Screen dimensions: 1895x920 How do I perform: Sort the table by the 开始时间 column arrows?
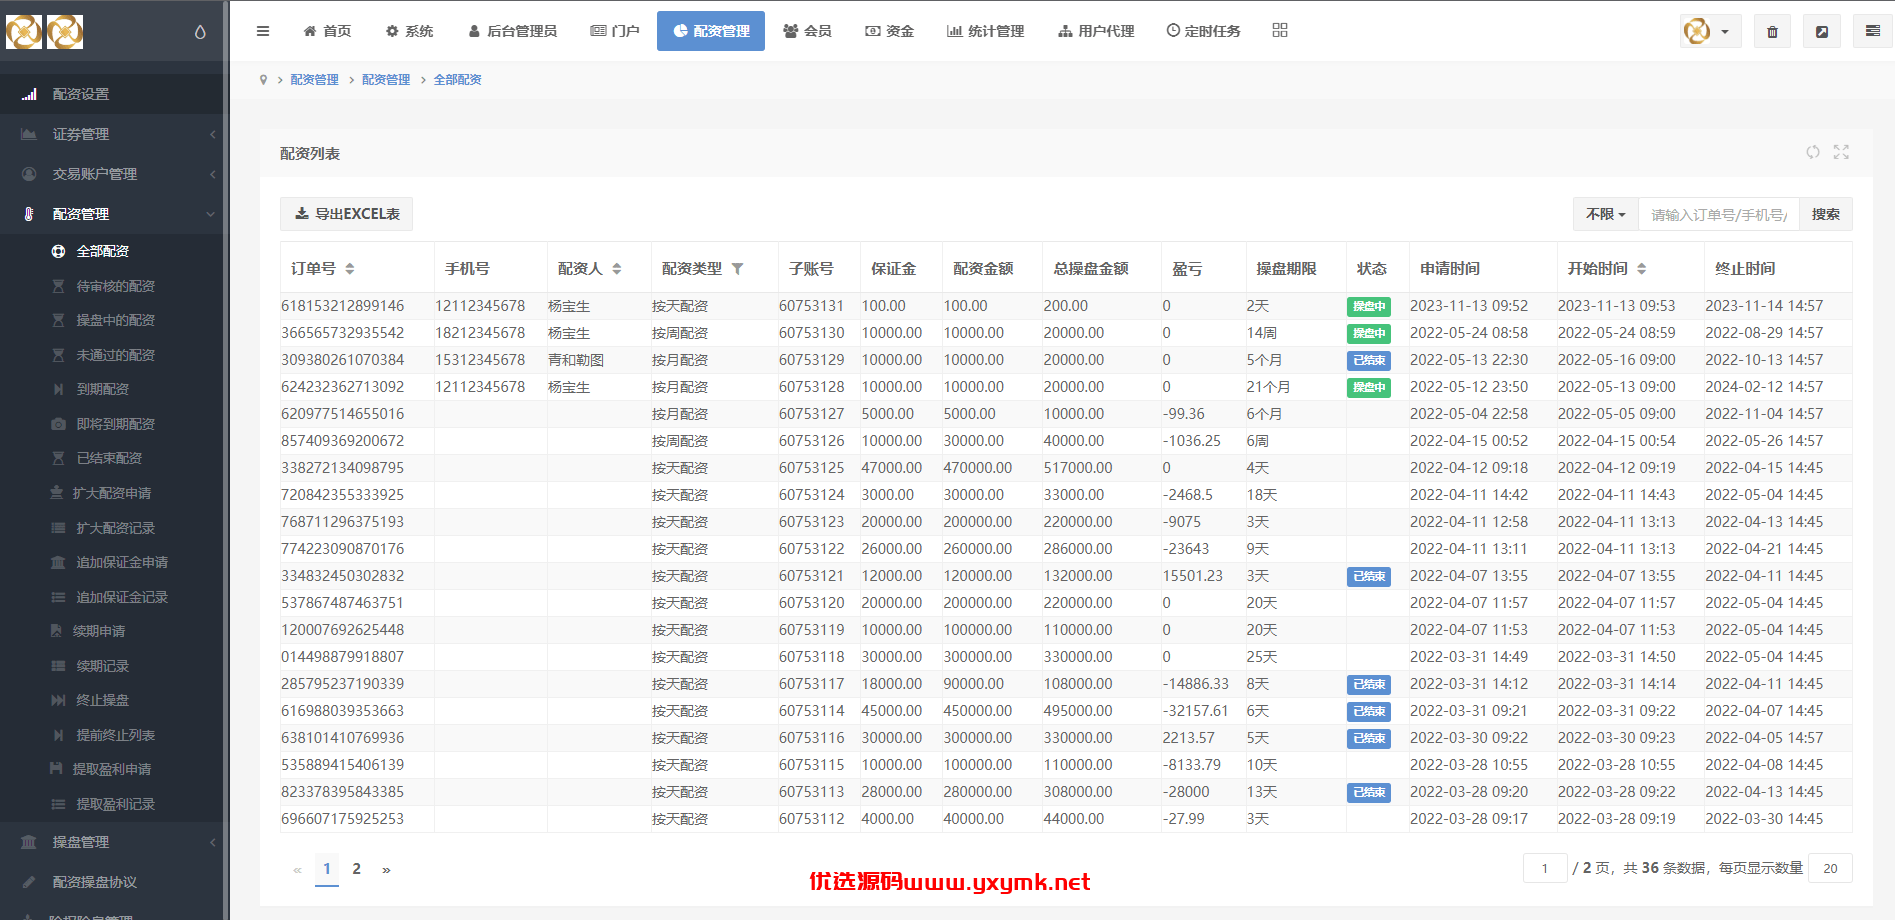[1642, 269]
